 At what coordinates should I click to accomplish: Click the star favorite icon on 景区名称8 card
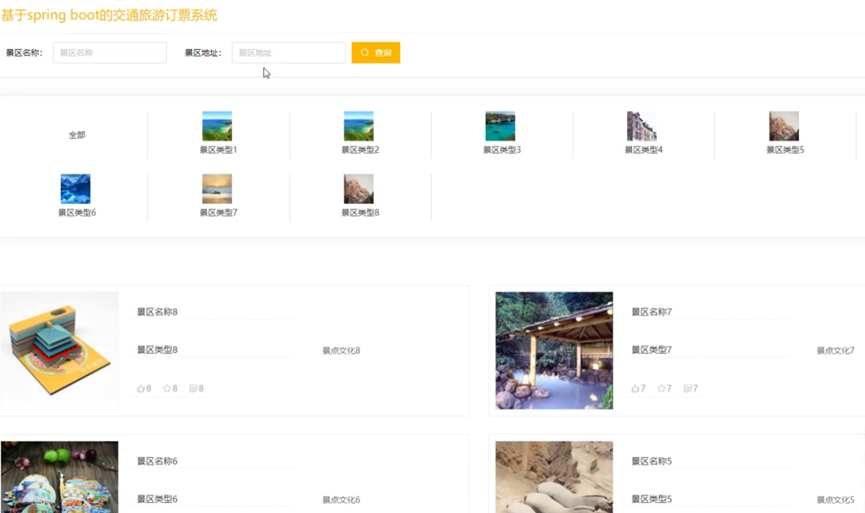point(167,388)
